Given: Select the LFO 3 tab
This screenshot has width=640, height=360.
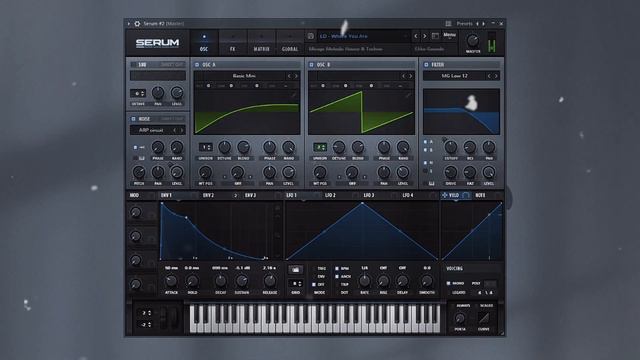Looking at the screenshot, I should click(x=369, y=196).
